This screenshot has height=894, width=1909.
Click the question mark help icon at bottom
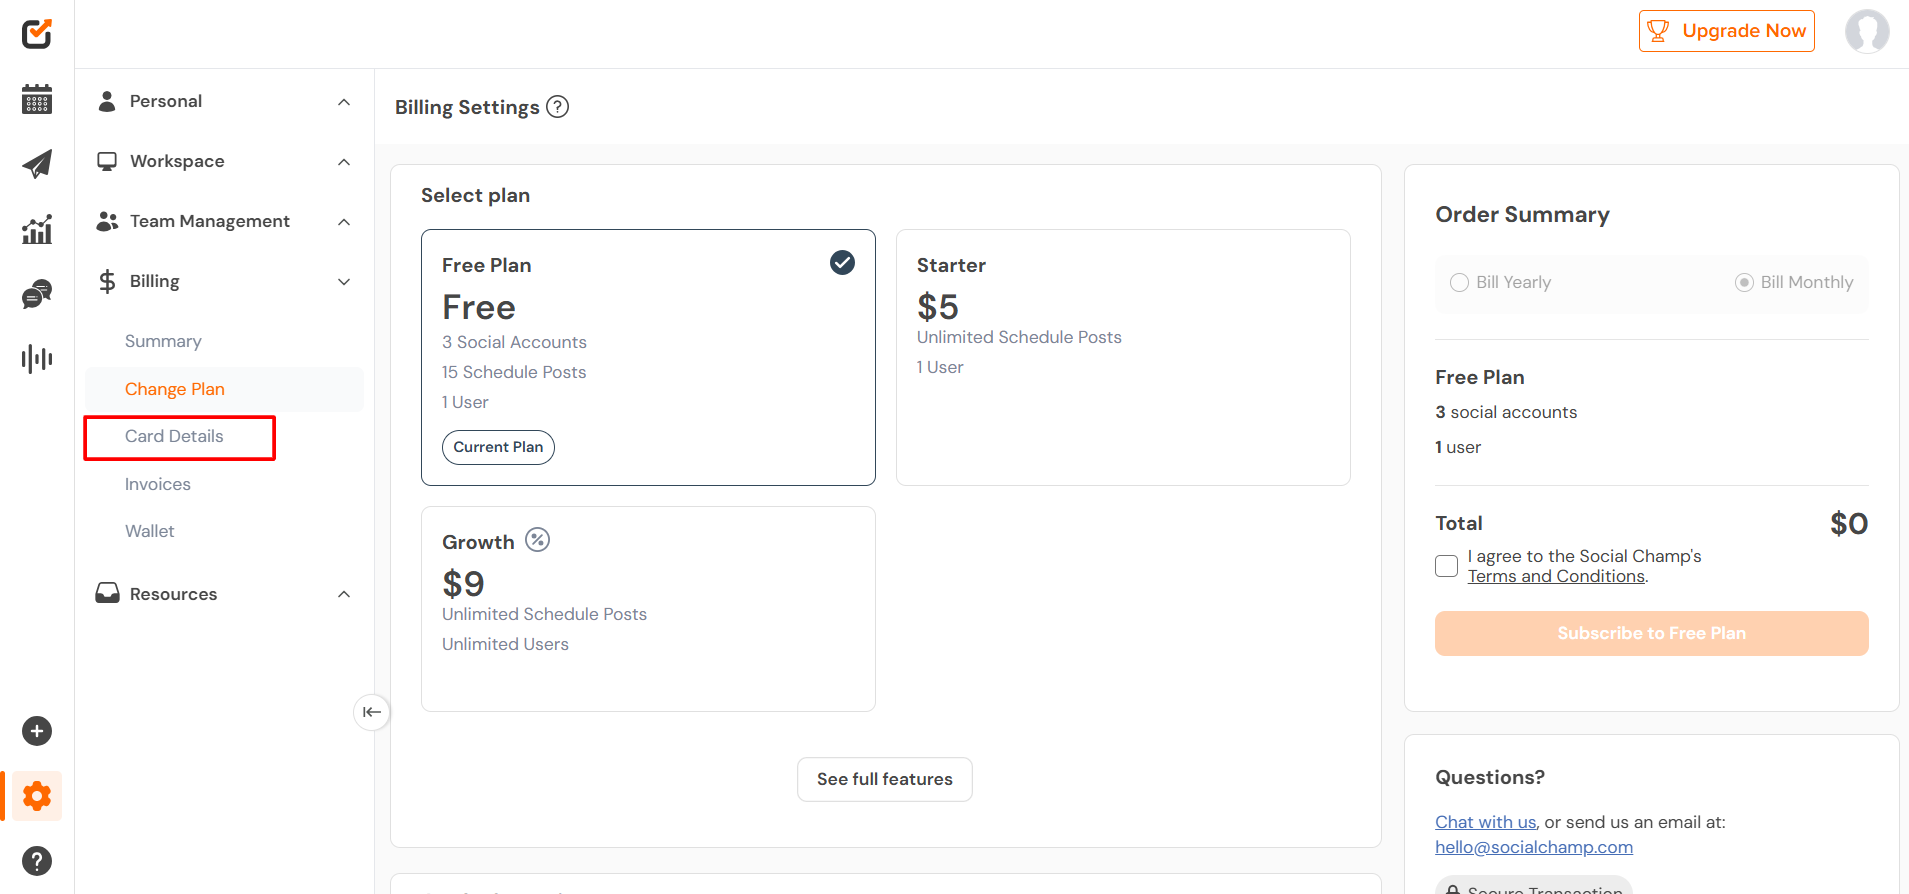tap(37, 860)
